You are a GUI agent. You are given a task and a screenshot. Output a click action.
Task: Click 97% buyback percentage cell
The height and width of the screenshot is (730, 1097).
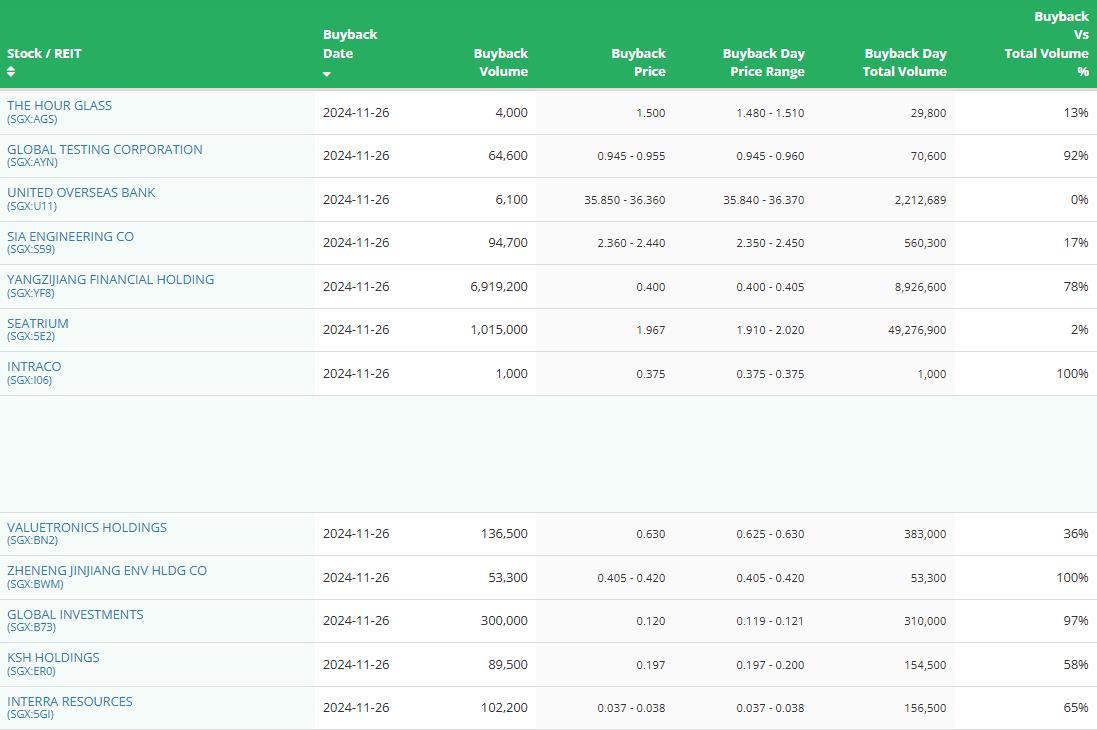pyautogui.click(x=1075, y=620)
